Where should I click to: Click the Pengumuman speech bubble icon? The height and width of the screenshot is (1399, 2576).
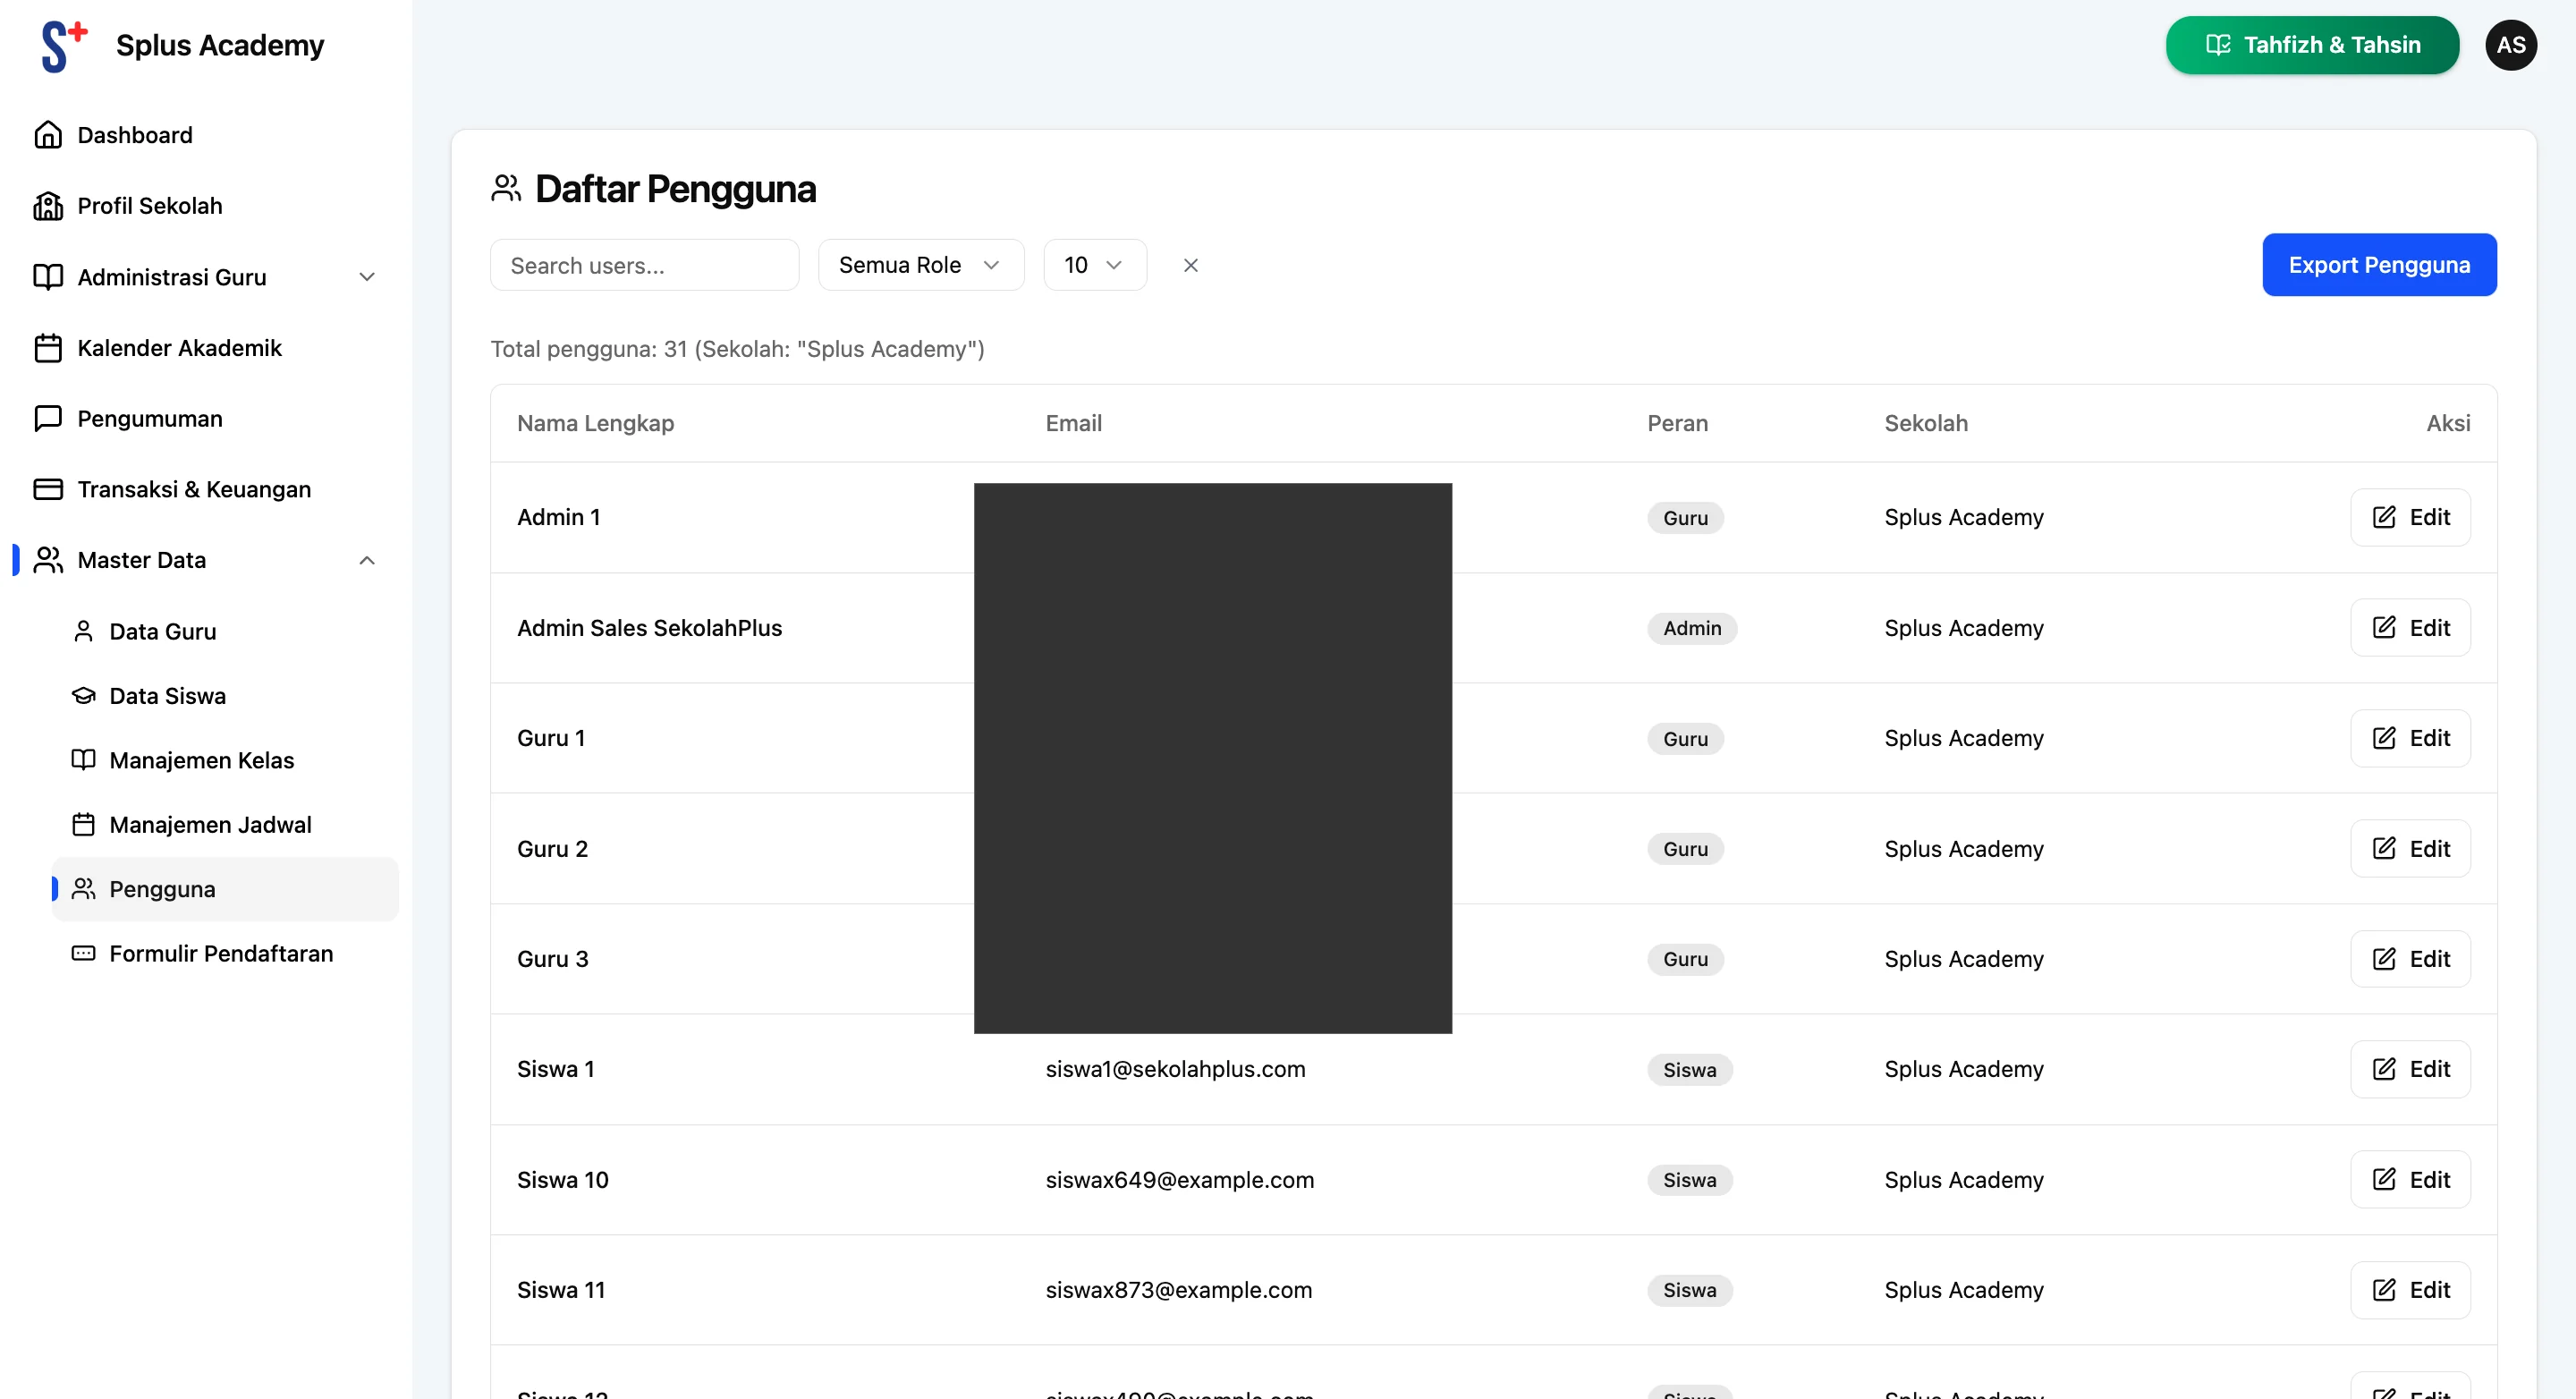(x=48, y=418)
